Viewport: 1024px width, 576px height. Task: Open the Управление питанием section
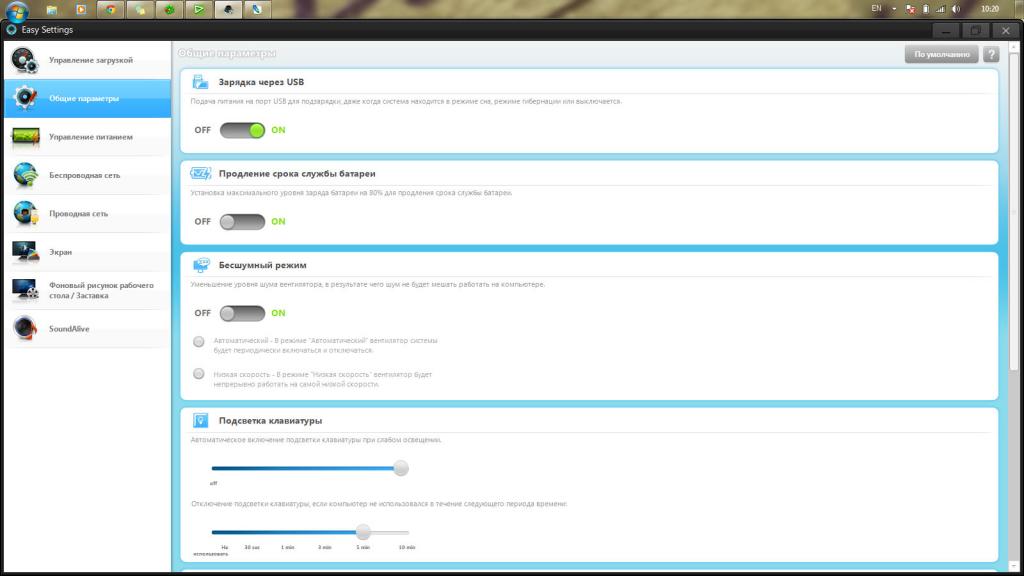pos(88,137)
